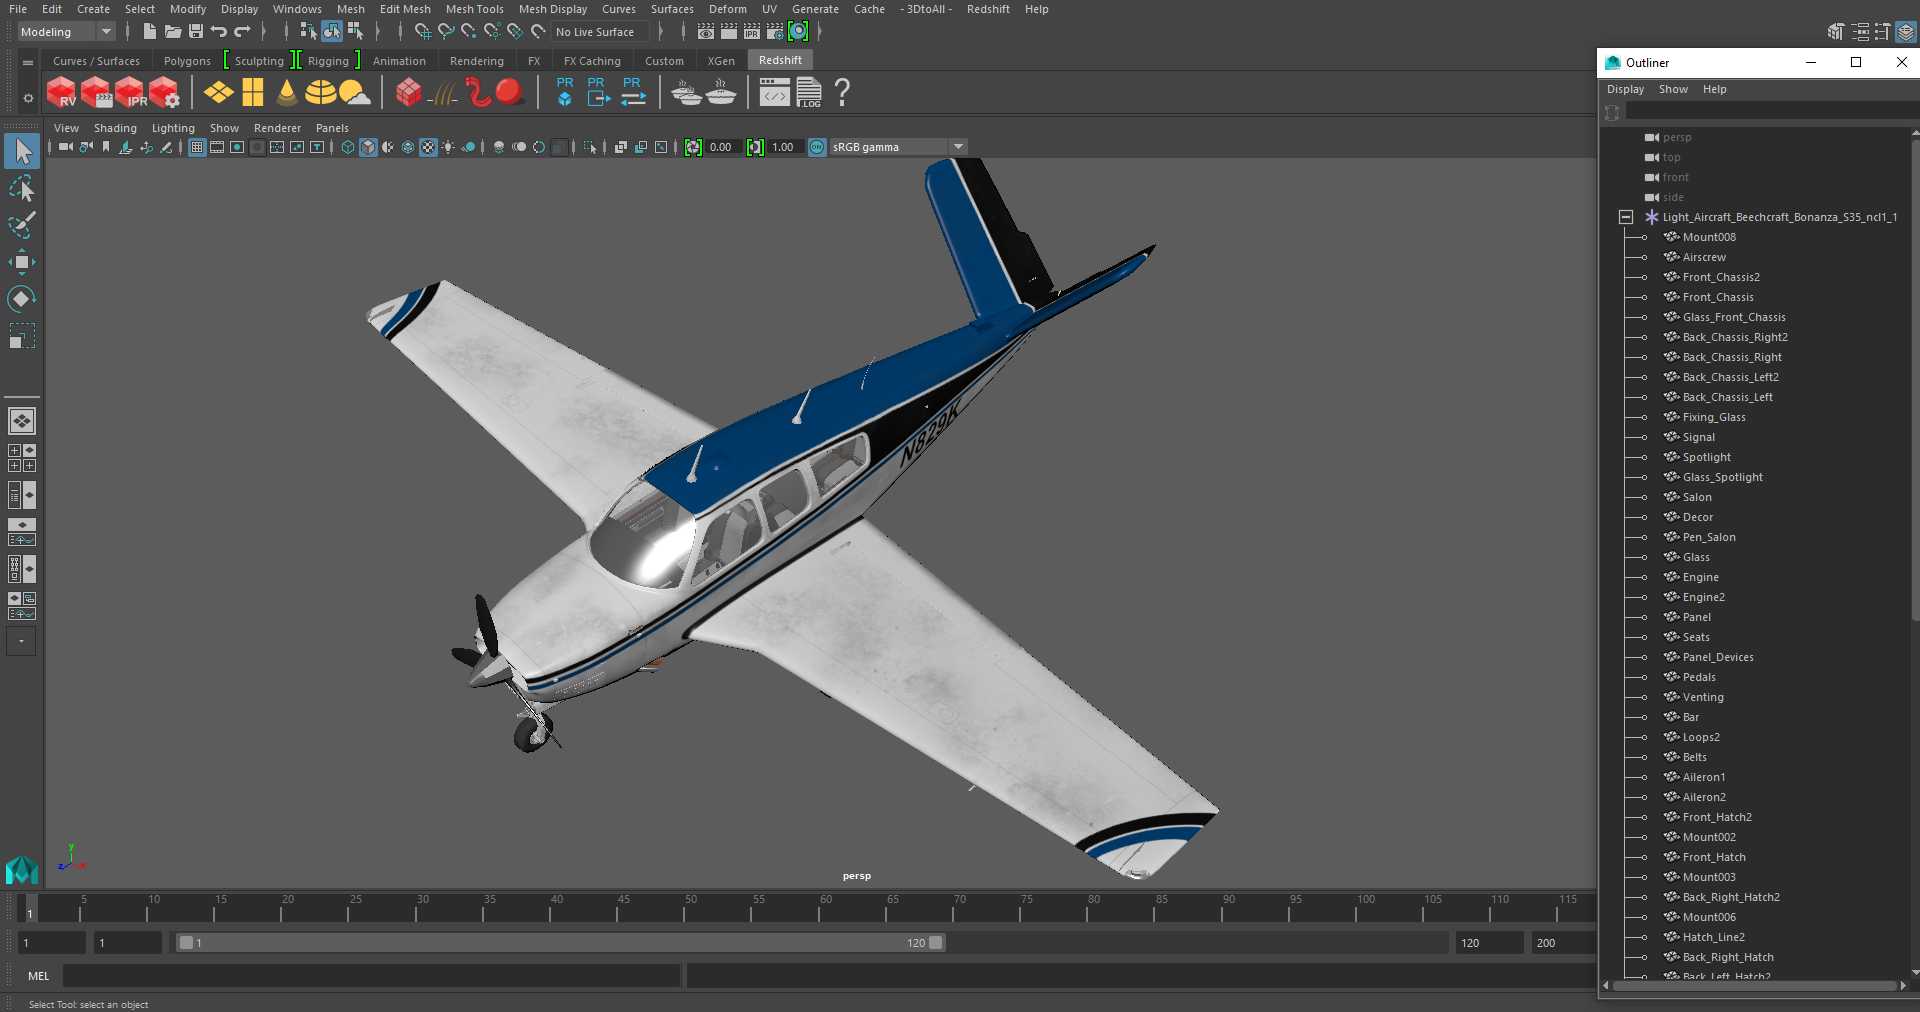The image size is (1920, 1012).
Task: Click the Redshift proxy export shelf icon
Action: (598, 92)
